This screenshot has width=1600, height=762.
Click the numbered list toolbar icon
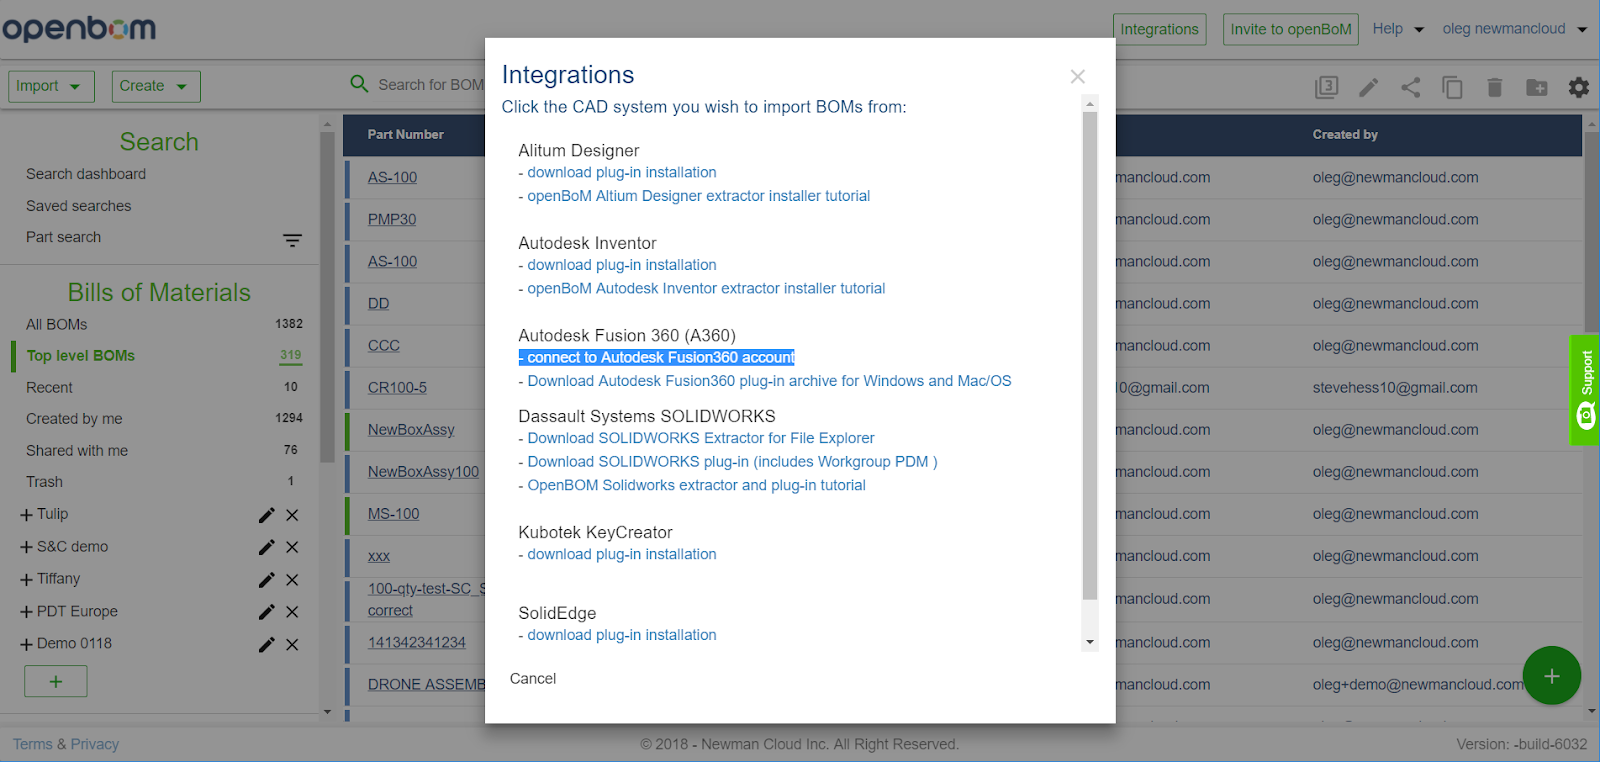[1326, 87]
